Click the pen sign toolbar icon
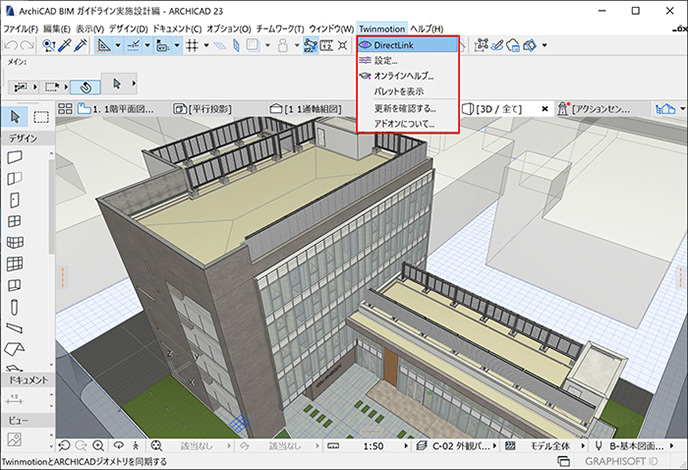Viewport: 688px width, 470px height. pos(498,45)
